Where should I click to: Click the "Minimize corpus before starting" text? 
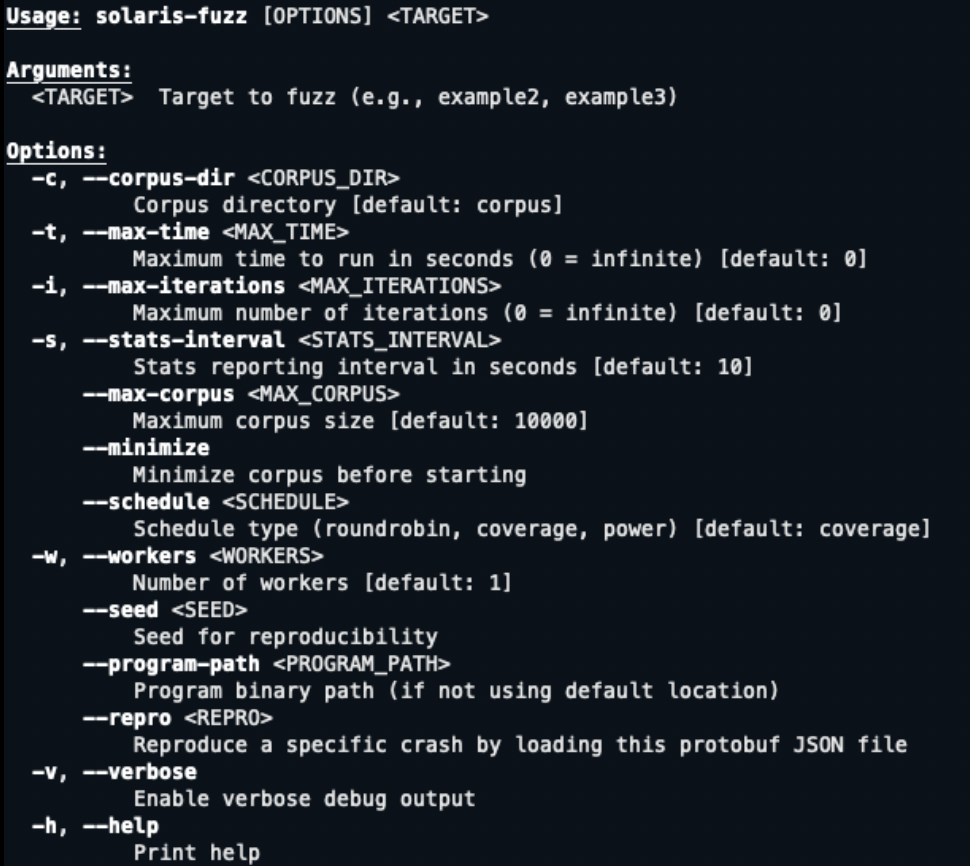point(329,475)
